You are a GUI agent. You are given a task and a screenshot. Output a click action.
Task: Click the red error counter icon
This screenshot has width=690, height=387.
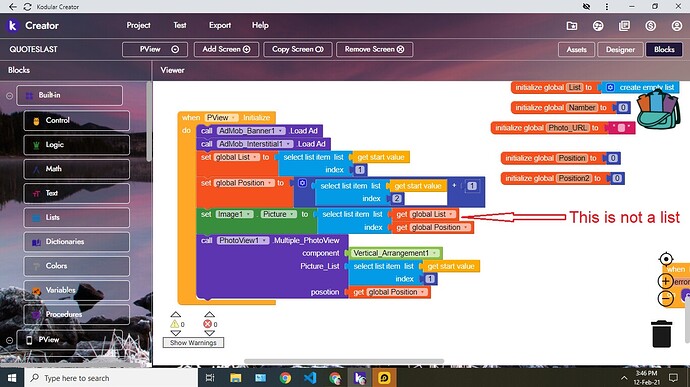tap(207, 324)
